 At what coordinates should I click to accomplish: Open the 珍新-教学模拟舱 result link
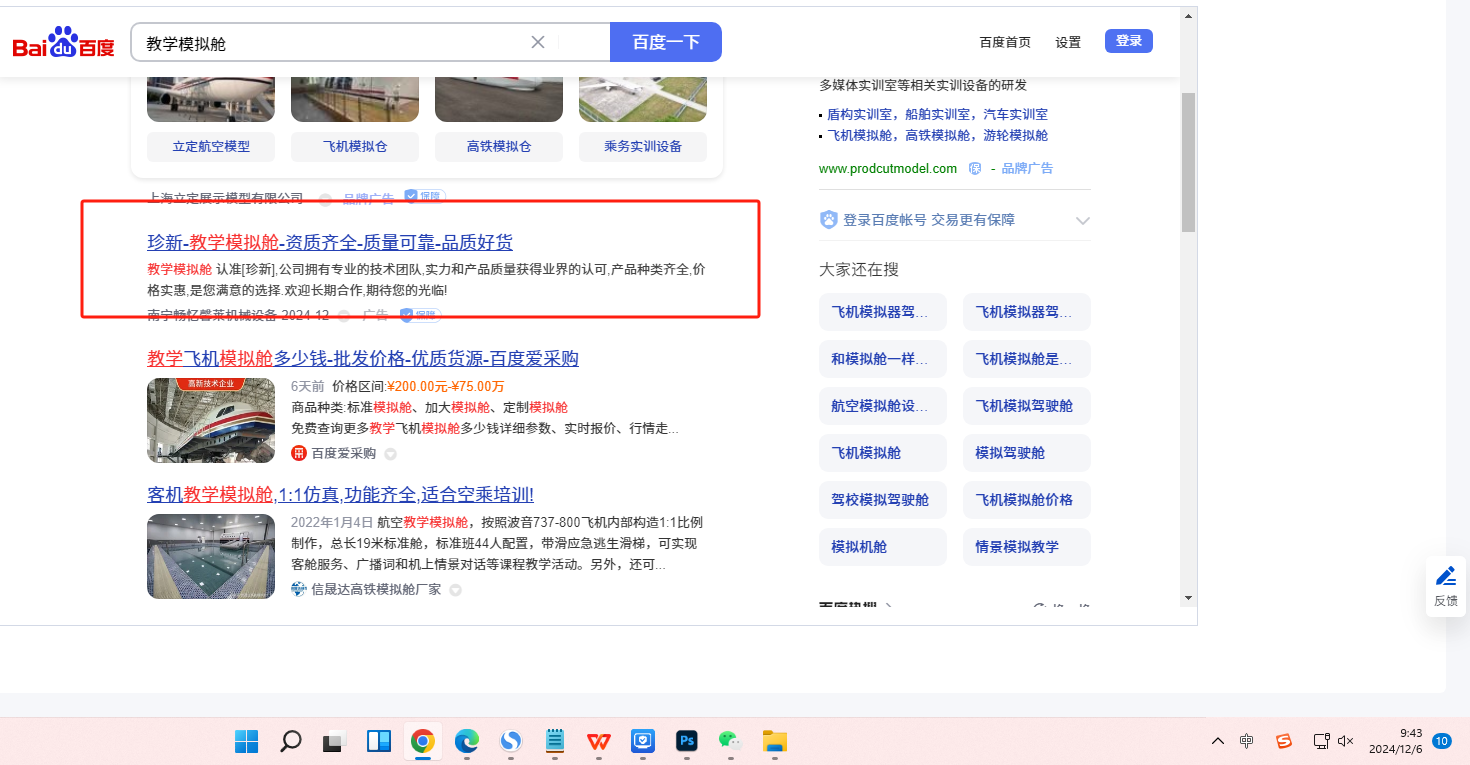[x=330, y=242]
